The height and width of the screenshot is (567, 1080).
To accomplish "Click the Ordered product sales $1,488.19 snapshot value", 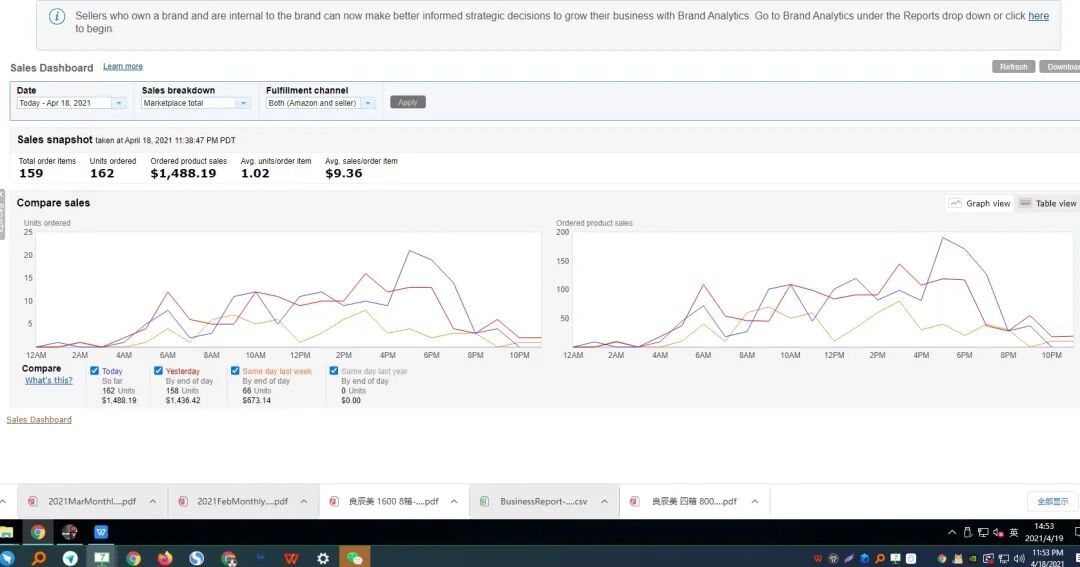I will [x=183, y=174].
